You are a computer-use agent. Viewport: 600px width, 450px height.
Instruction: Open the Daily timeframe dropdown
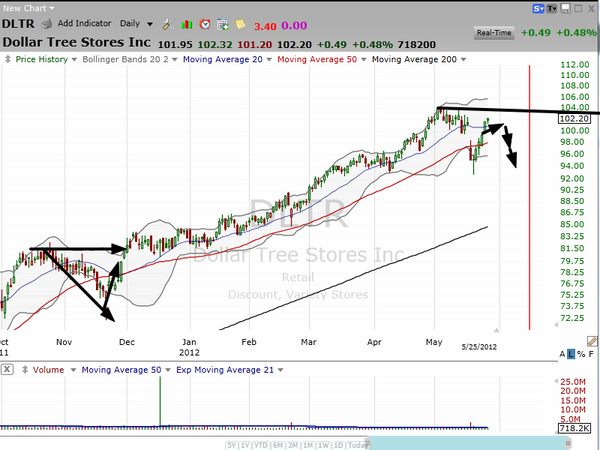(137, 24)
